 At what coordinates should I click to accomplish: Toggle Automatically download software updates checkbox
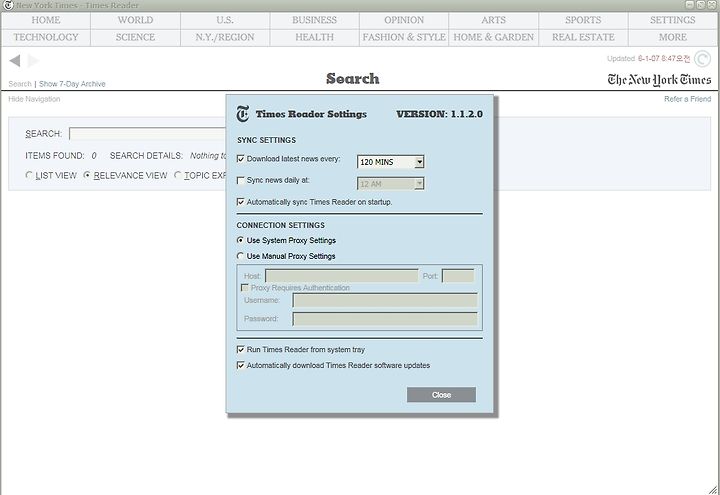tap(240, 365)
